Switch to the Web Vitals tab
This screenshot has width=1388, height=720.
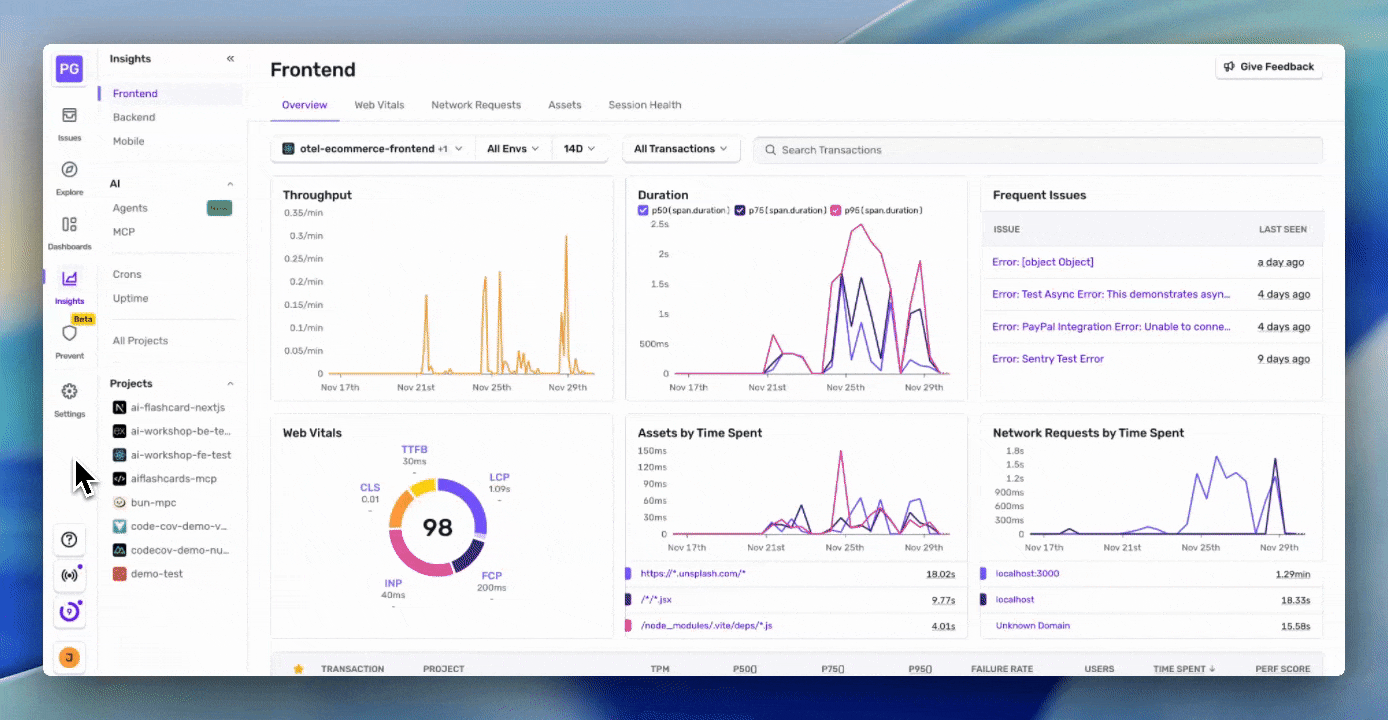pyautogui.click(x=379, y=104)
